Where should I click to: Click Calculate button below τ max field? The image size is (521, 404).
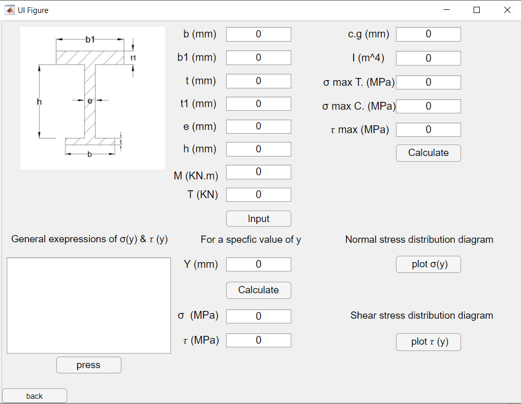428,153
